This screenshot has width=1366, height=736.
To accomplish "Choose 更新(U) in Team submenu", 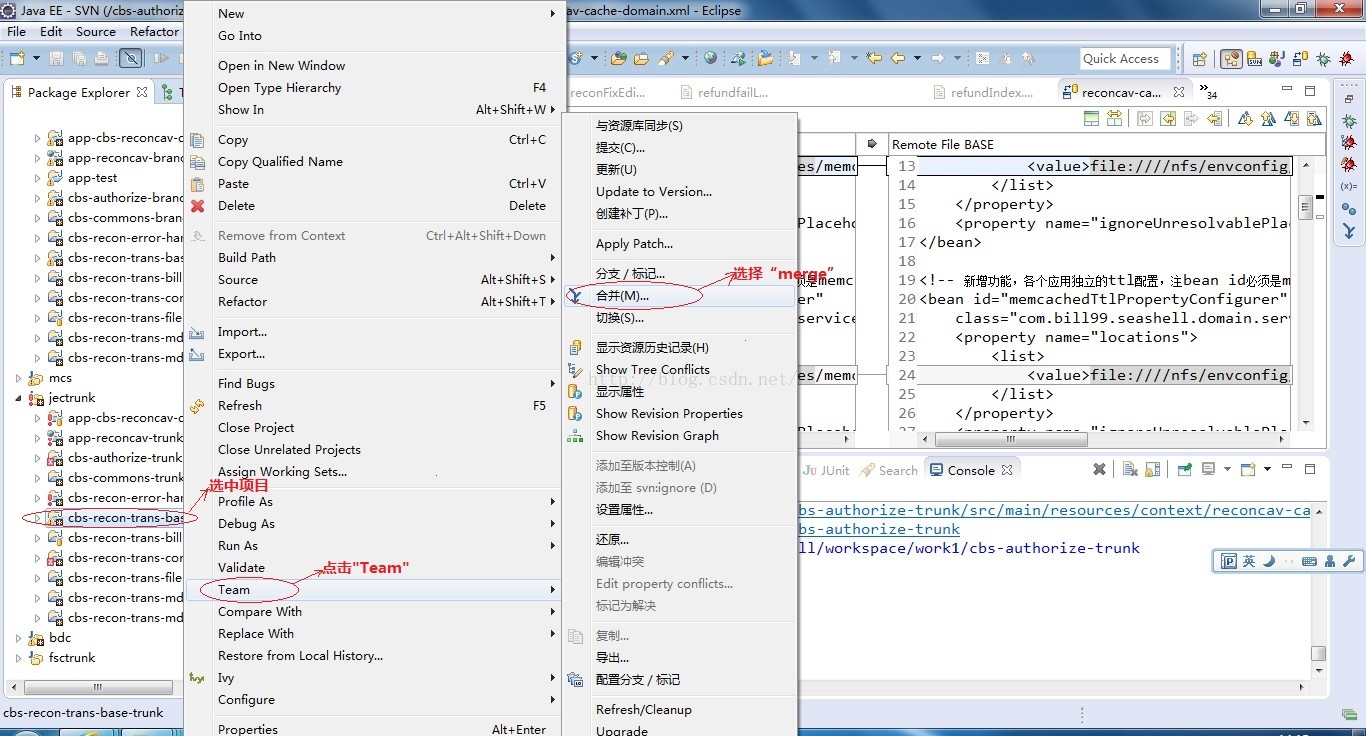I will coord(680,170).
